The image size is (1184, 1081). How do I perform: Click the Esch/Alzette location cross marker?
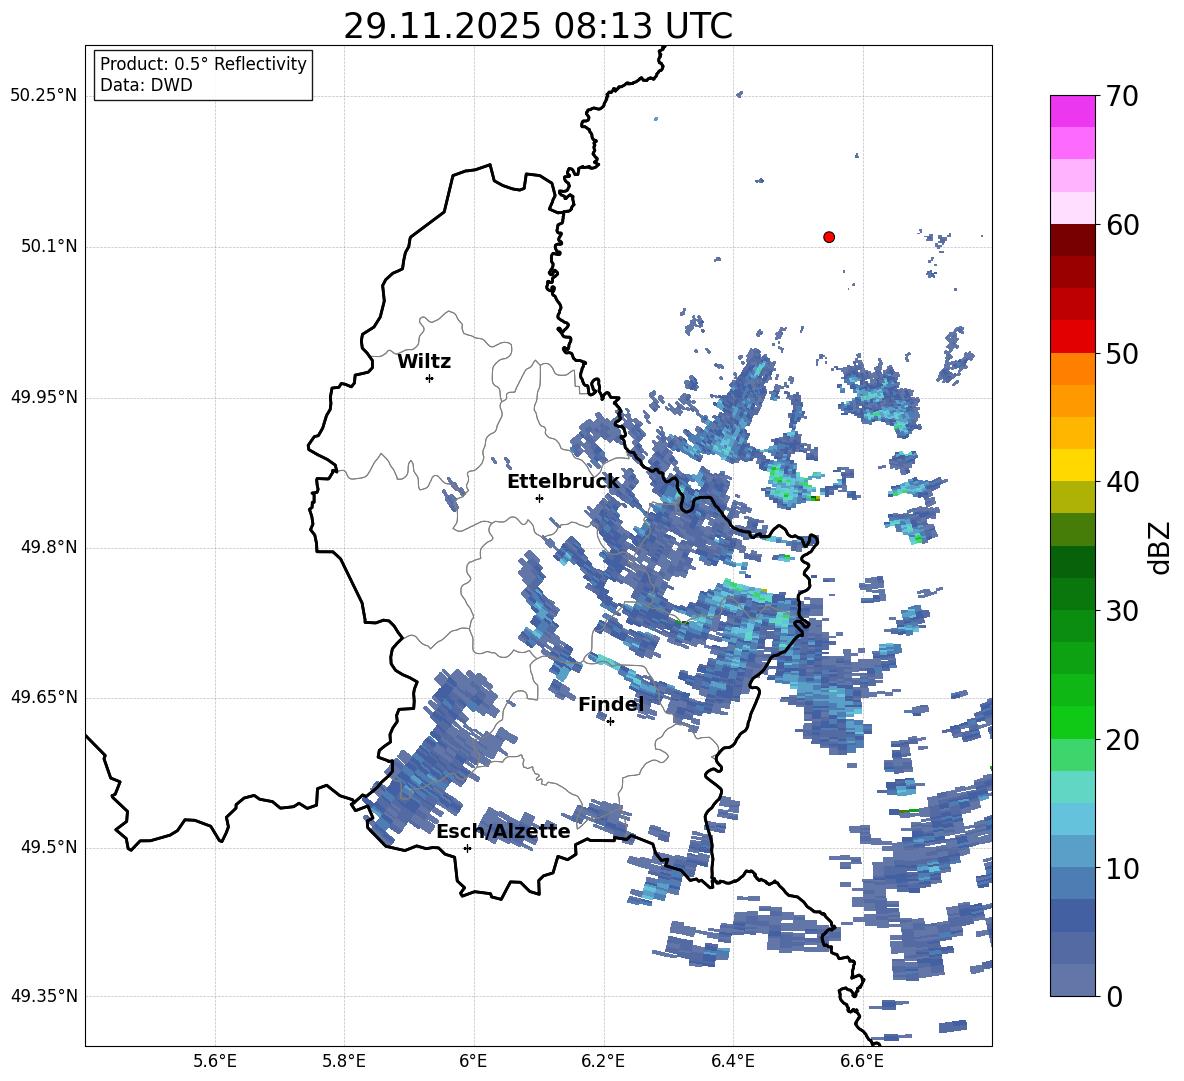467,848
